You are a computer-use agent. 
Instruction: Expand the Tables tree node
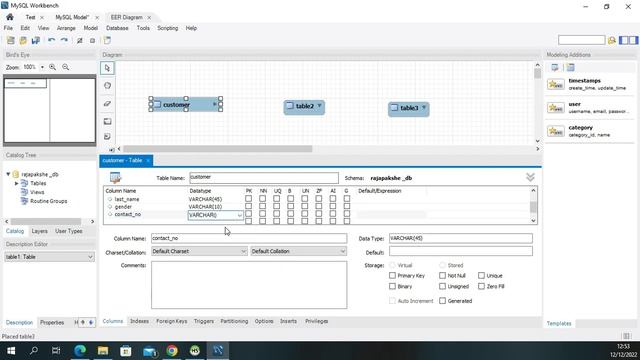pos(16,183)
